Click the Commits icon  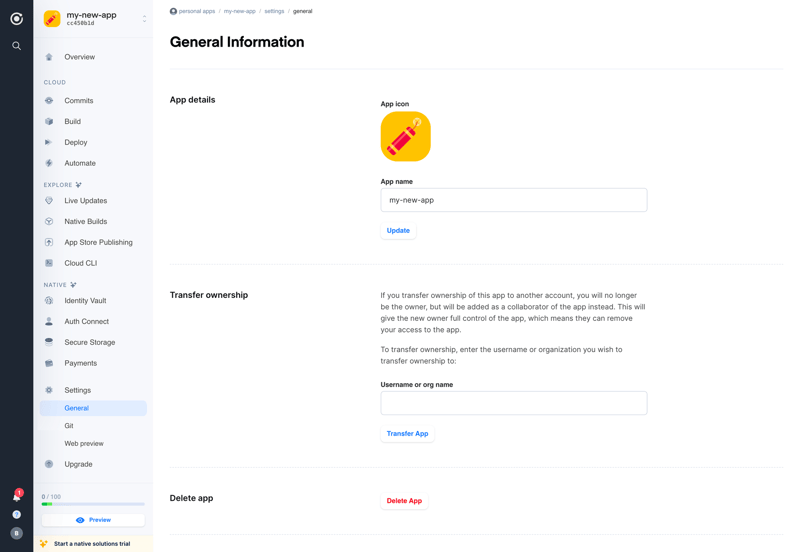[x=49, y=101]
